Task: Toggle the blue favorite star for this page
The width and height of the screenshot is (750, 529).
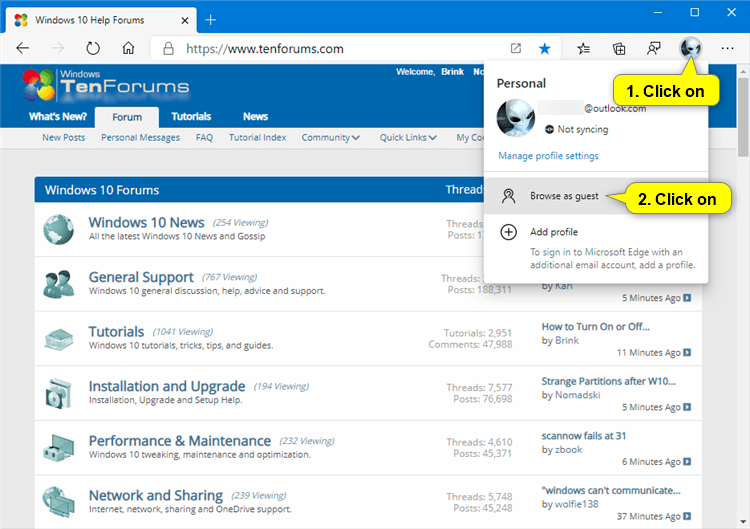Action: (x=544, y=48)
